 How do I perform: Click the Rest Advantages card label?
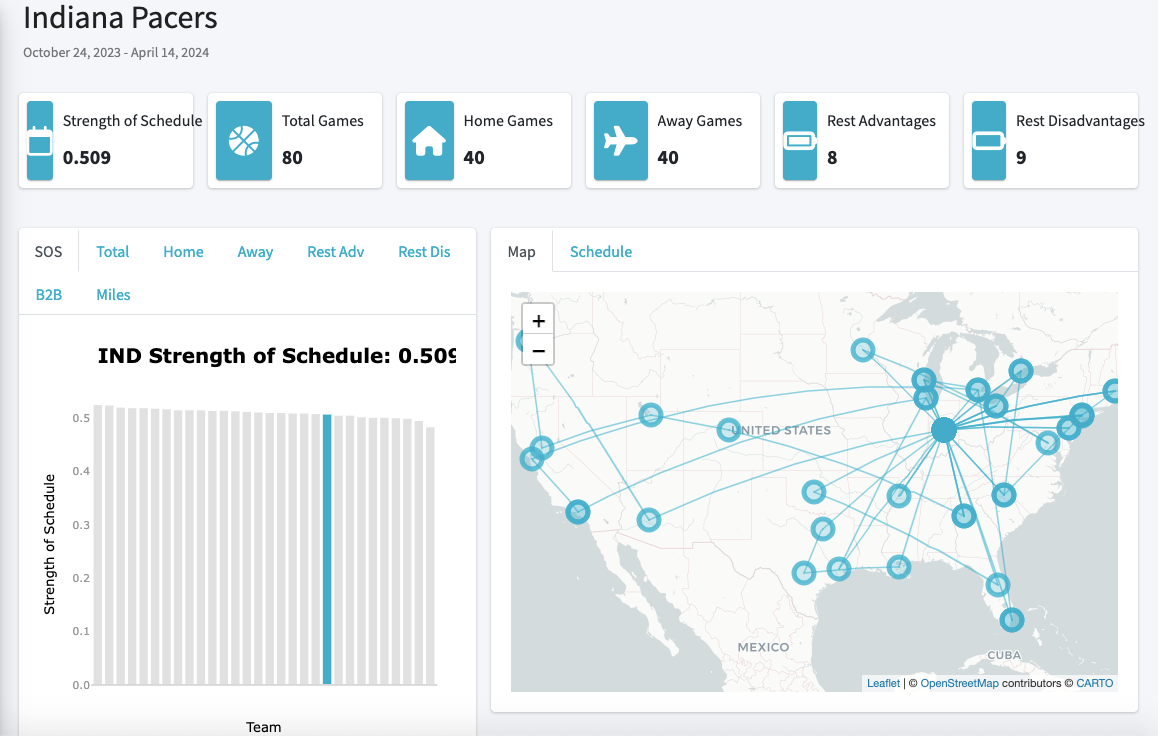tap(881, 121)
